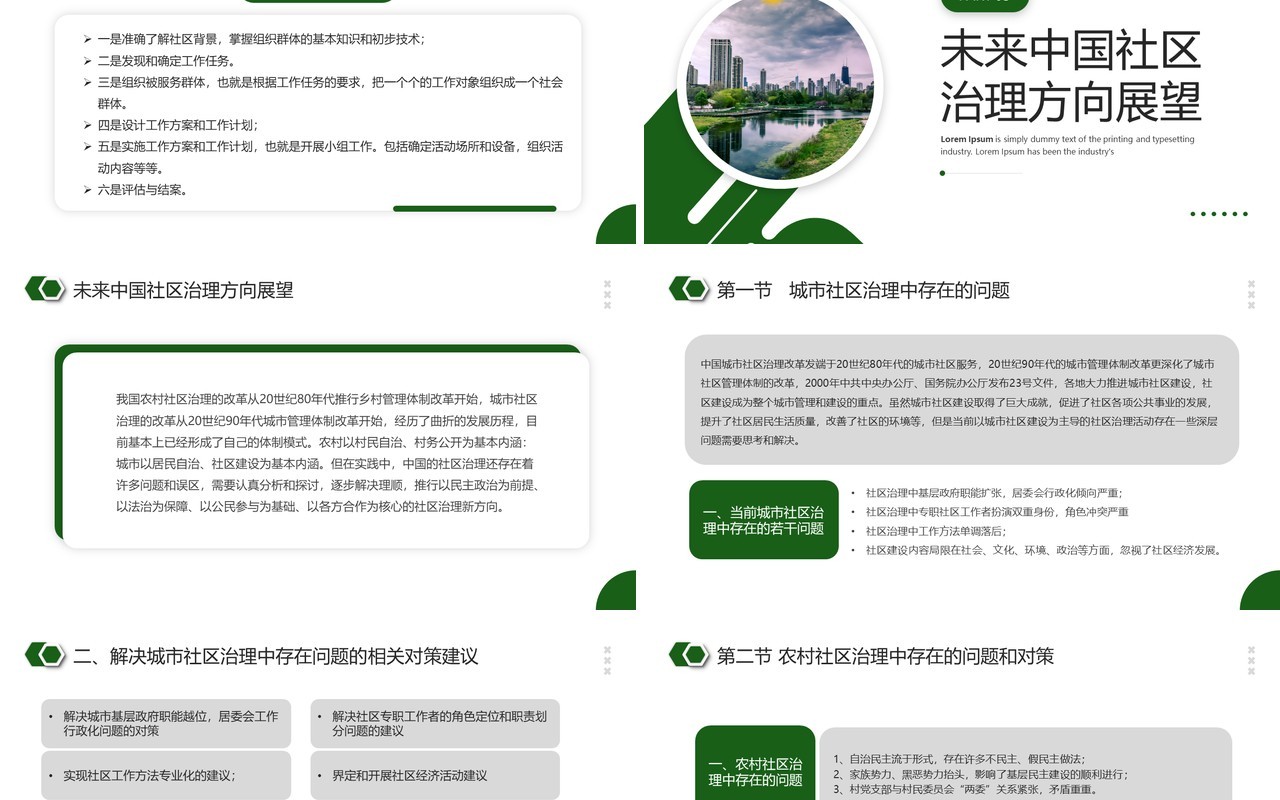Click the gray paragraph starting 中国城市社区治理改革发端于
The width and height of the screenshot is (1280, 800).
tap(959, 402)
